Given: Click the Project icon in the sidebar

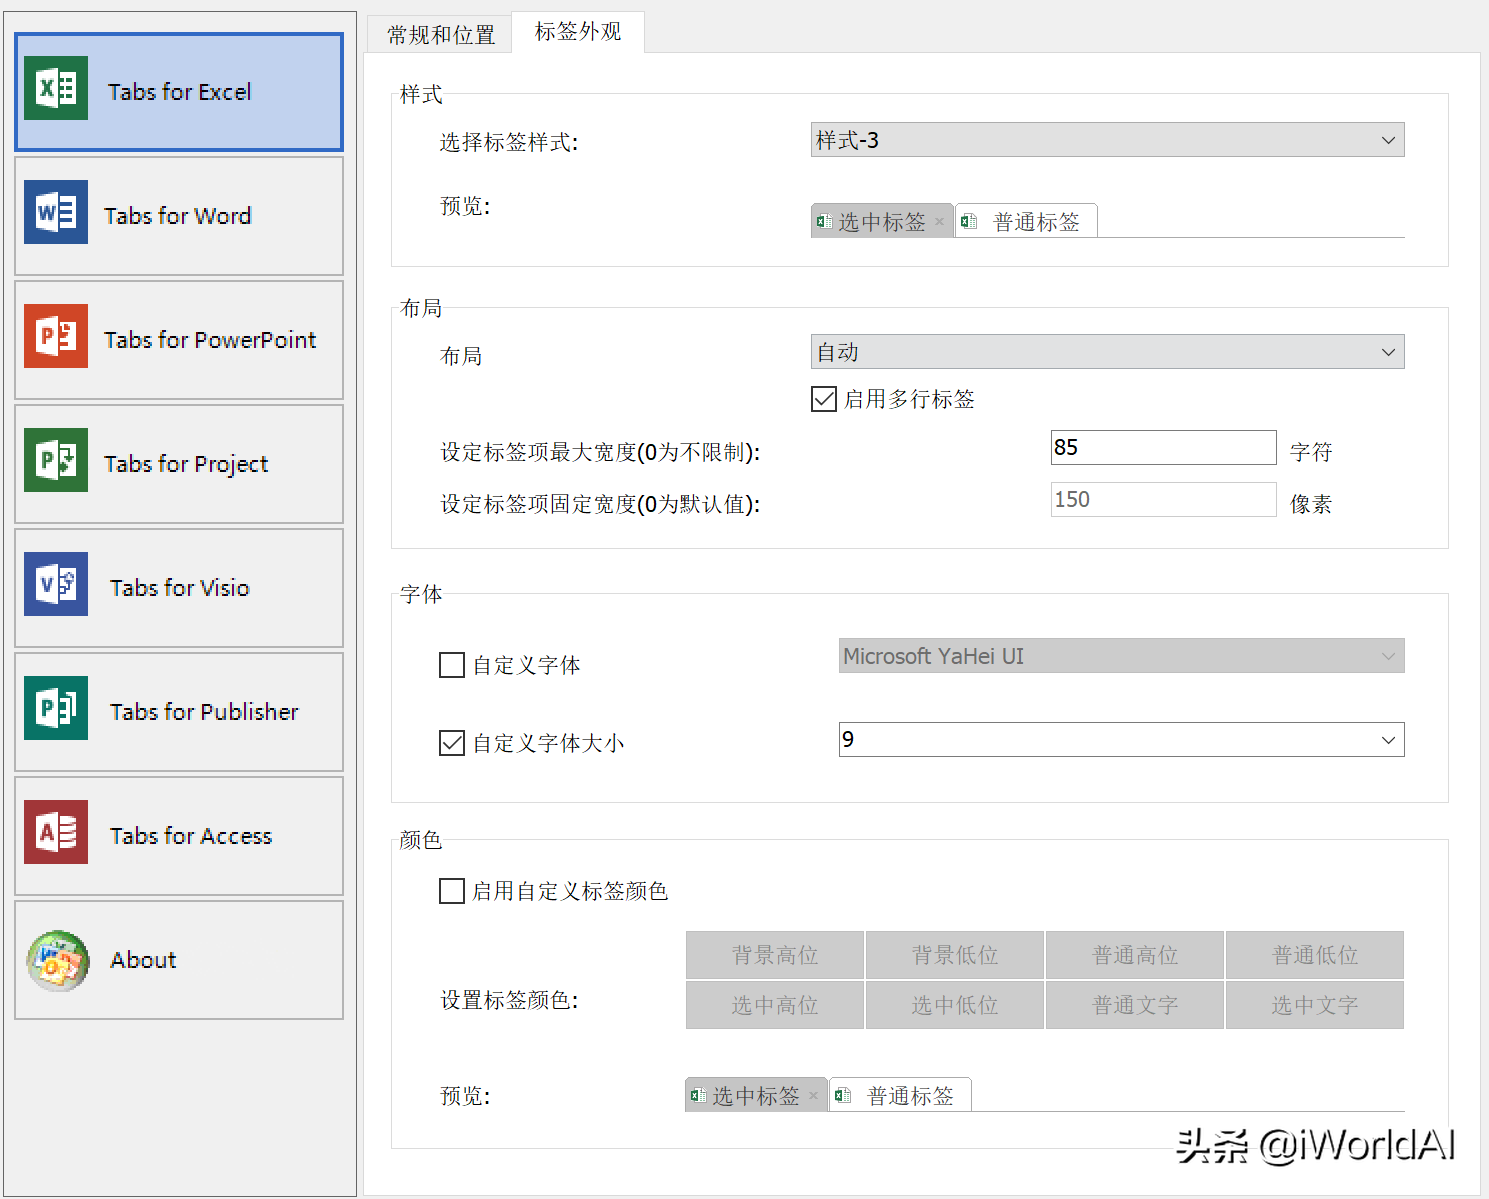Looking at the screenshot, I should 56,460.
